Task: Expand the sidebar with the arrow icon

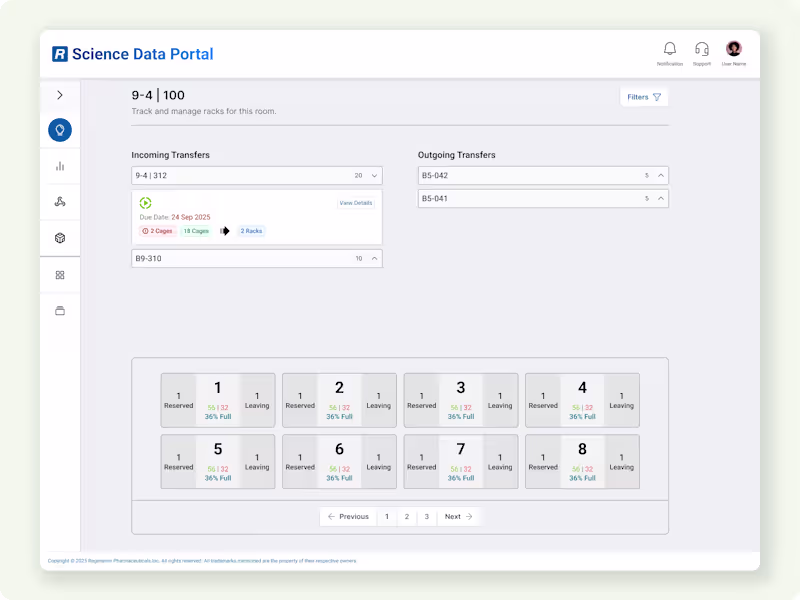Action: tap(60, 95)
